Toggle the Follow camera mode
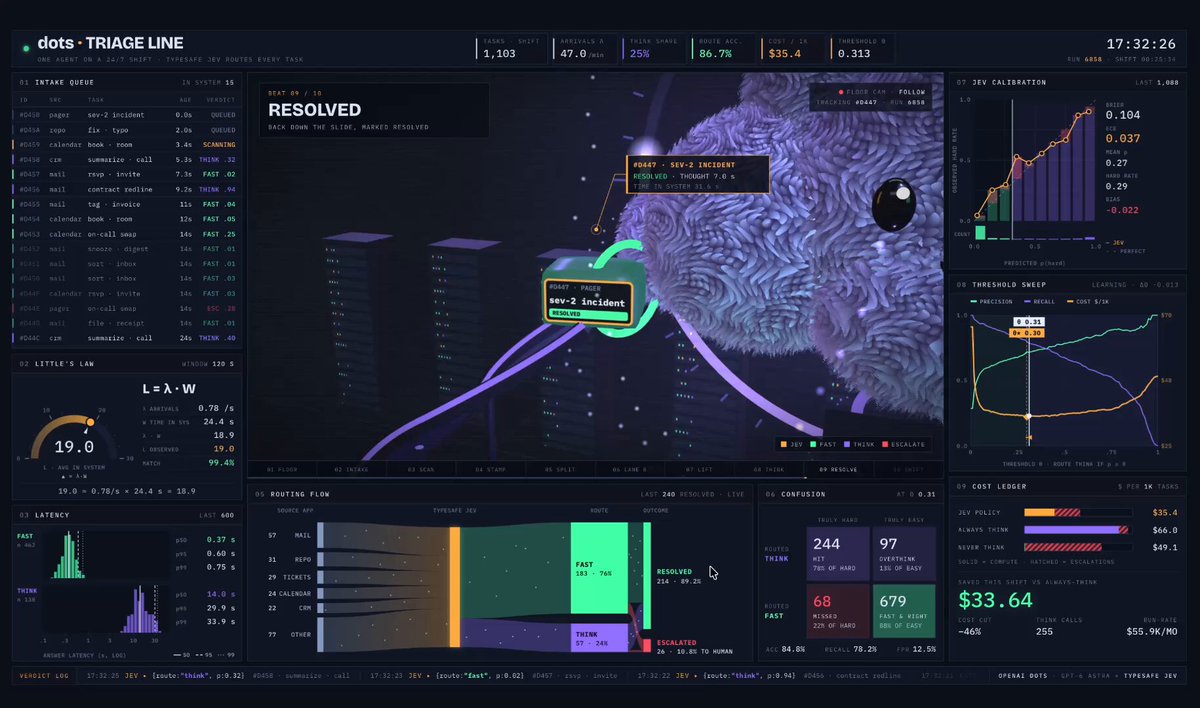The width and height of the screenshot is (1200, 708). click(x=912, y=91)
